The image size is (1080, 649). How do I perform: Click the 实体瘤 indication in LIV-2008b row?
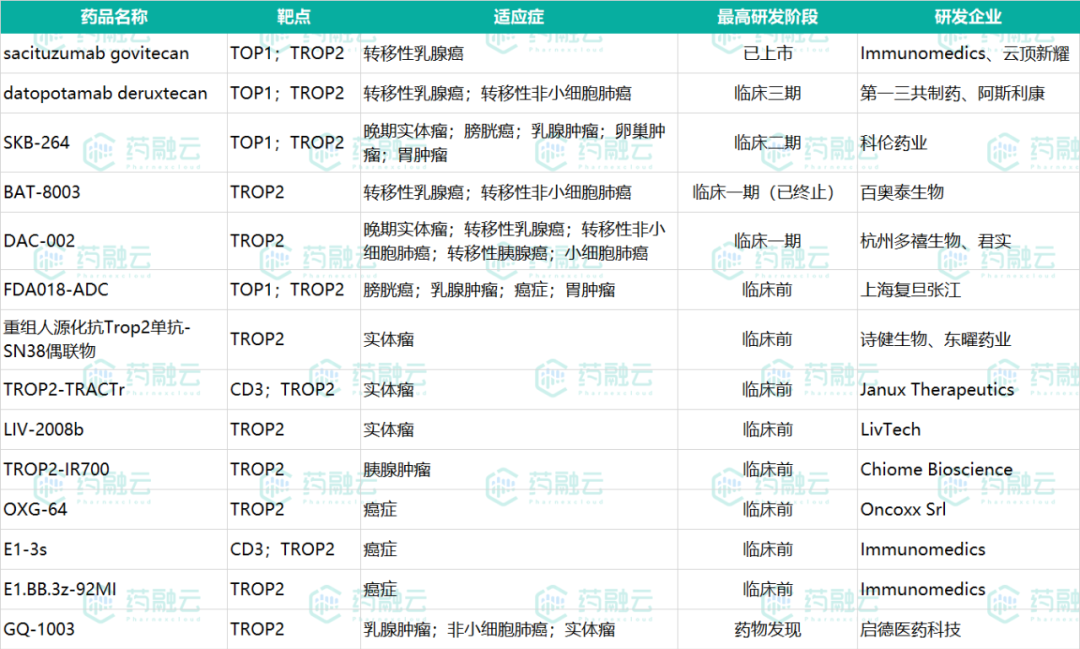519,430
